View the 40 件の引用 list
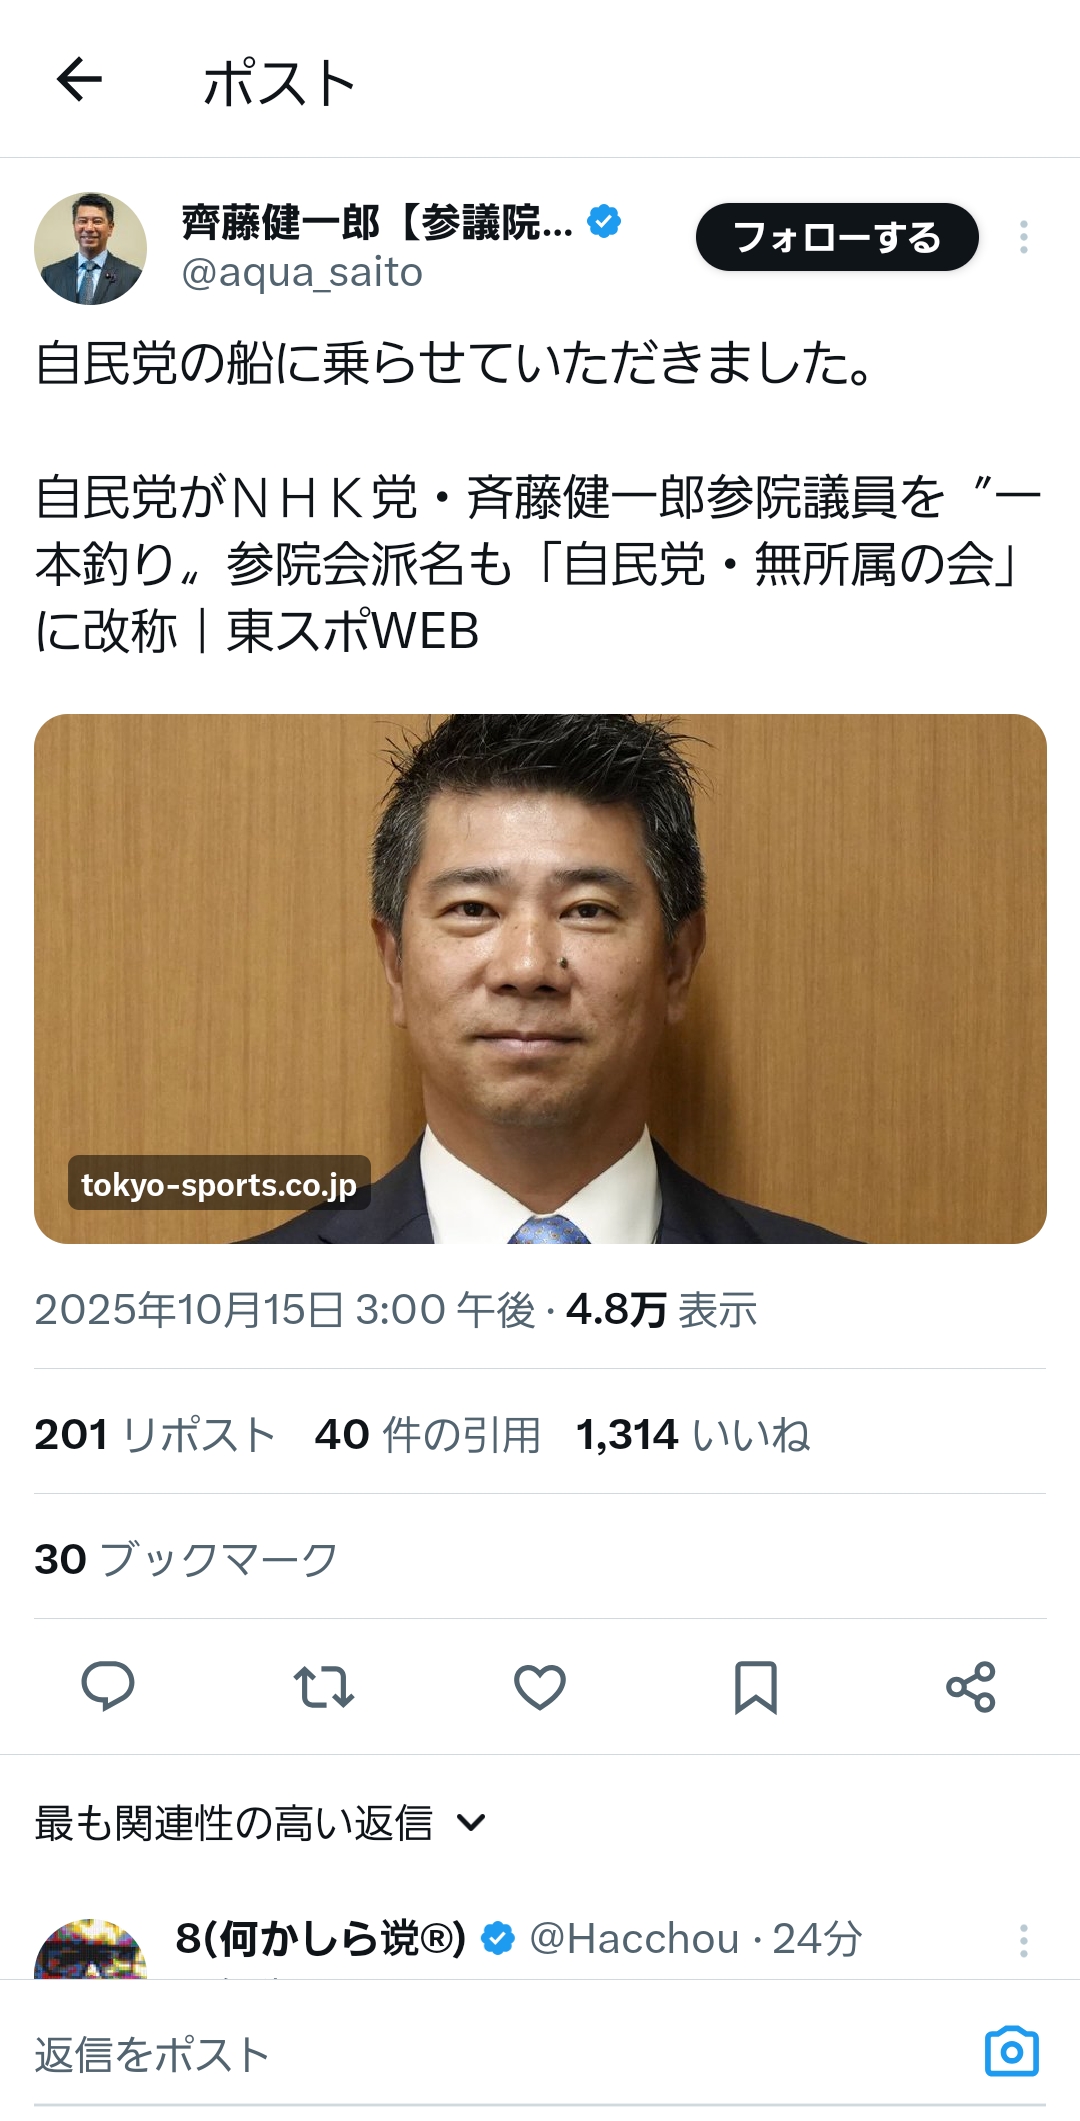This screenshot has width=1080, height=2121. point(428,1434)
